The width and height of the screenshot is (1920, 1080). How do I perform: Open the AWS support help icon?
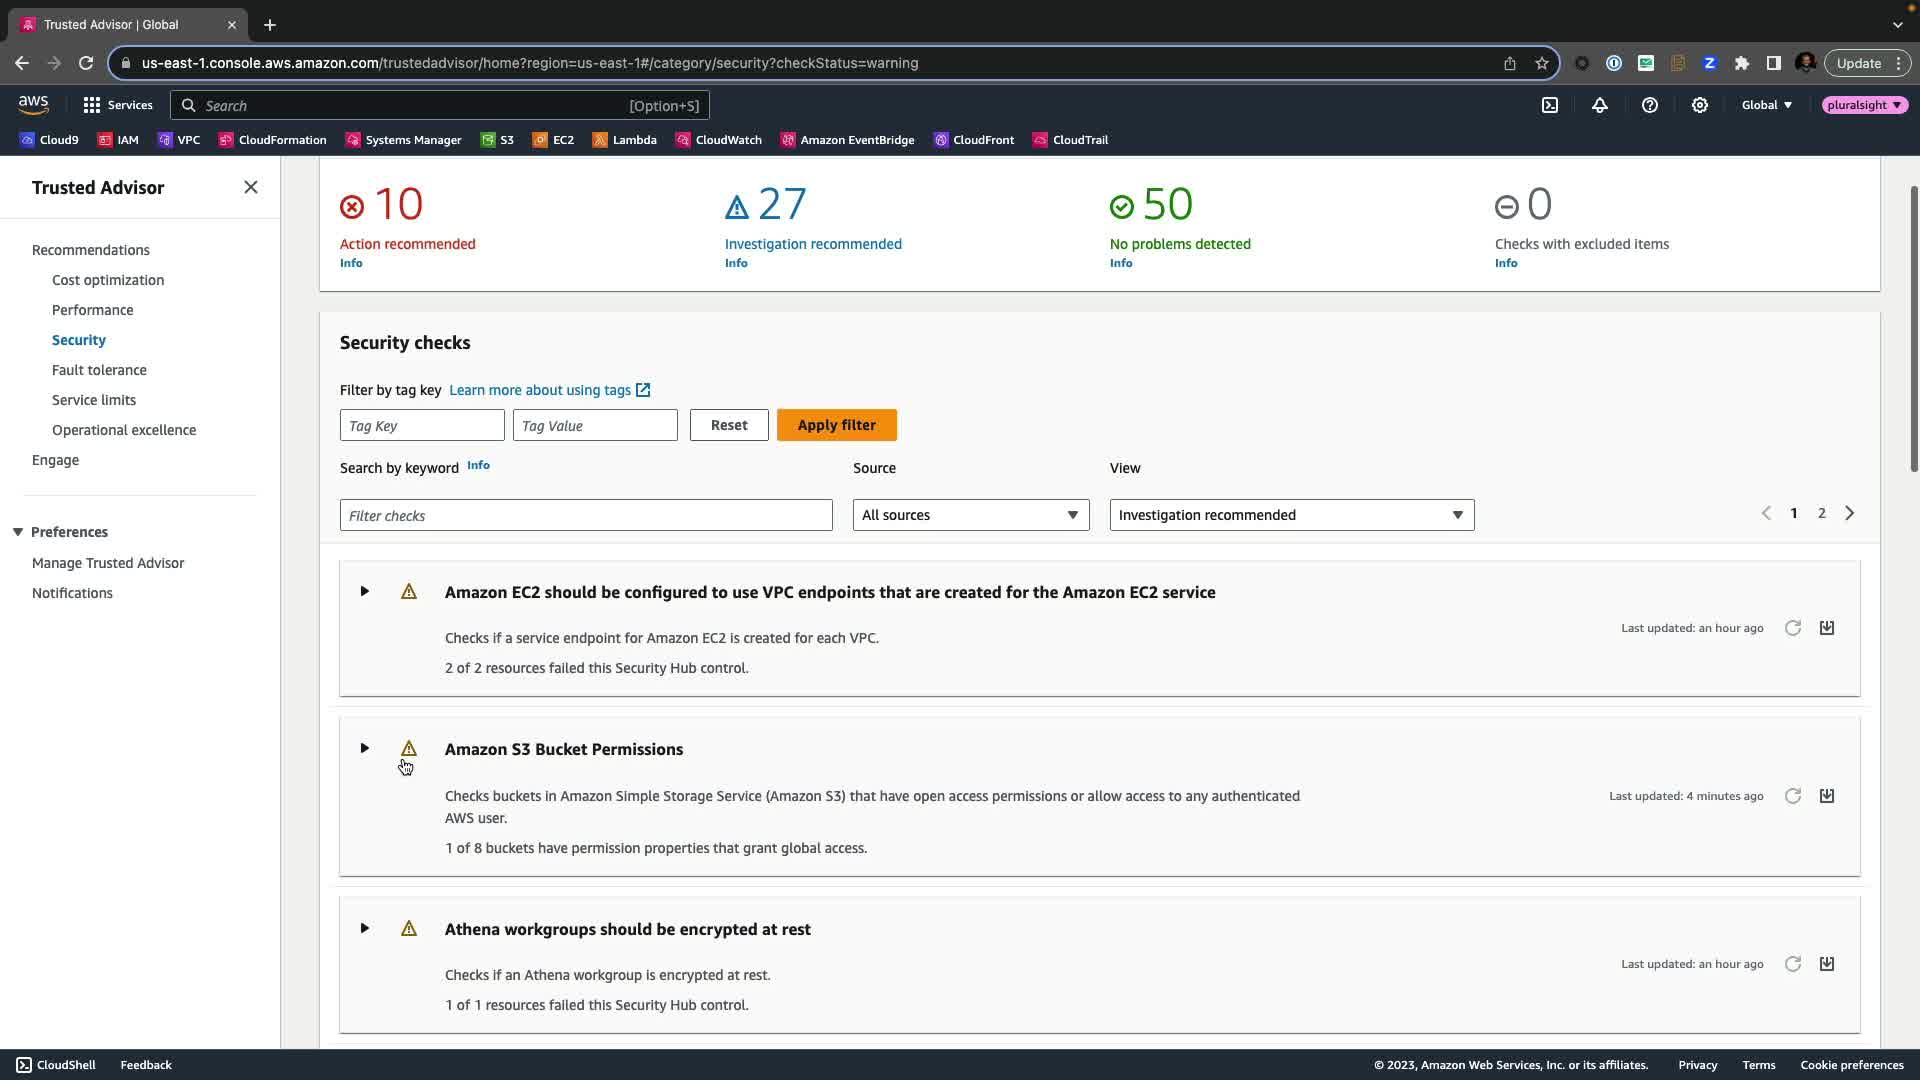pyautogui.click(x=1649, y=105)
